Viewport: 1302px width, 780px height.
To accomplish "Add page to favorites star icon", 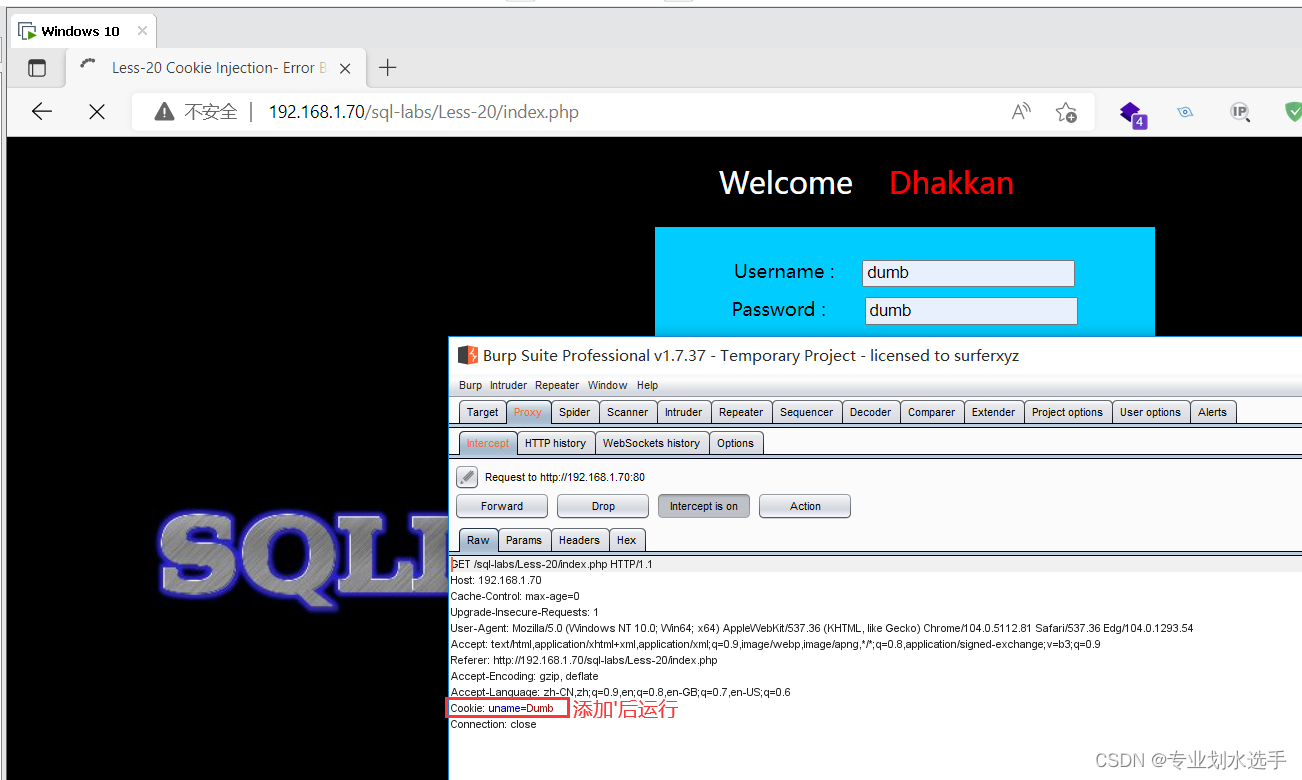I will click(x=1066, y=112).
